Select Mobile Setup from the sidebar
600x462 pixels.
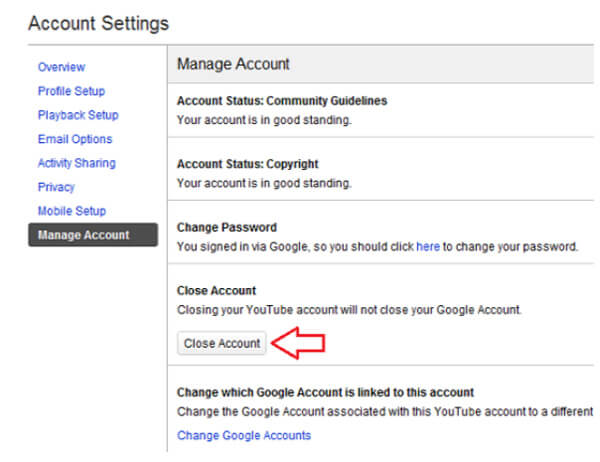pyautogui.click(x=72, y=211)
